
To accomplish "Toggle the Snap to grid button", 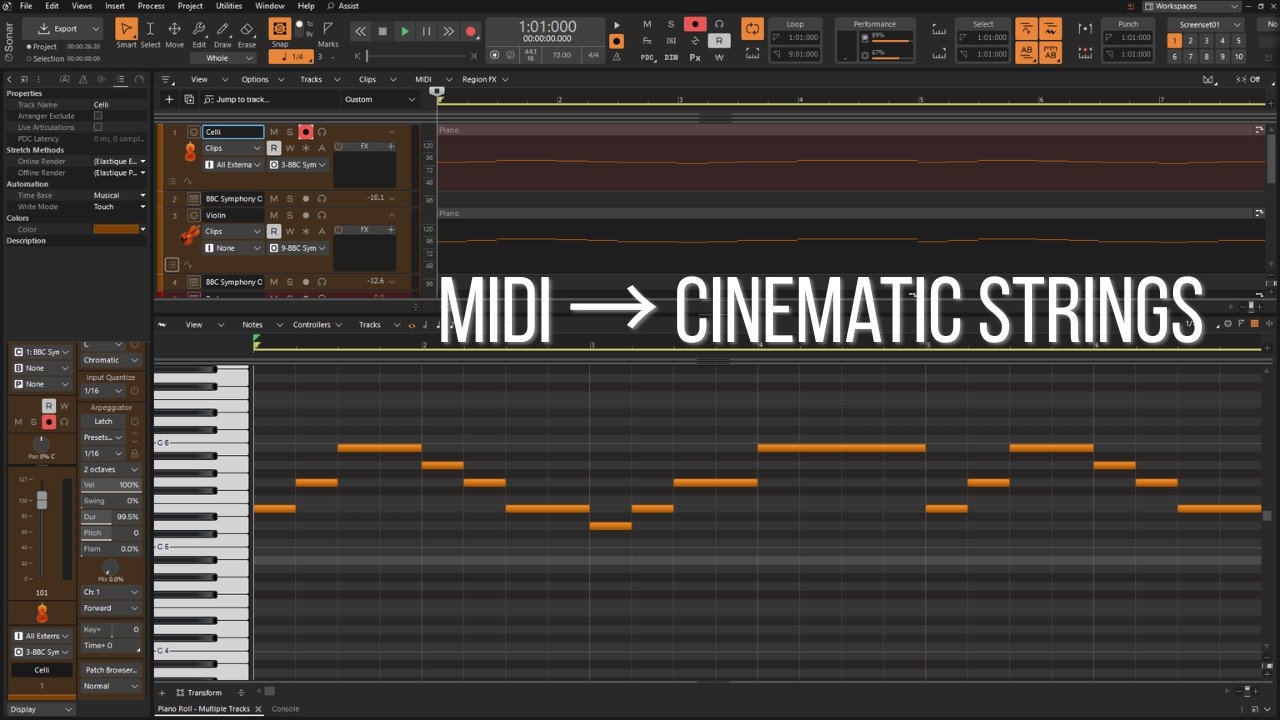I will (x=280, y=28).
